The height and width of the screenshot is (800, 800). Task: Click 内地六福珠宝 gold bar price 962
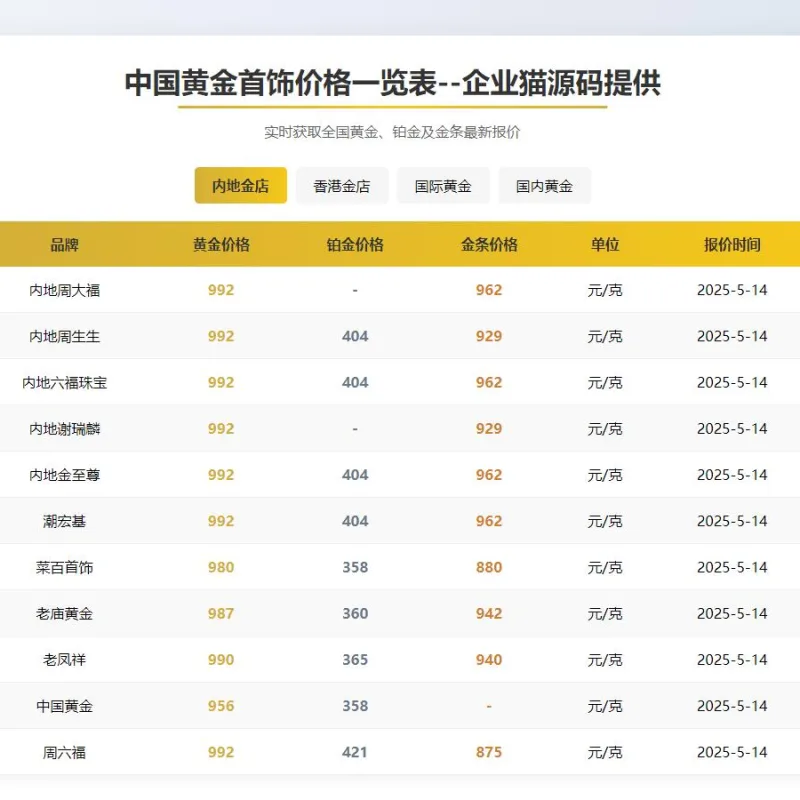(x=489, y=382)
